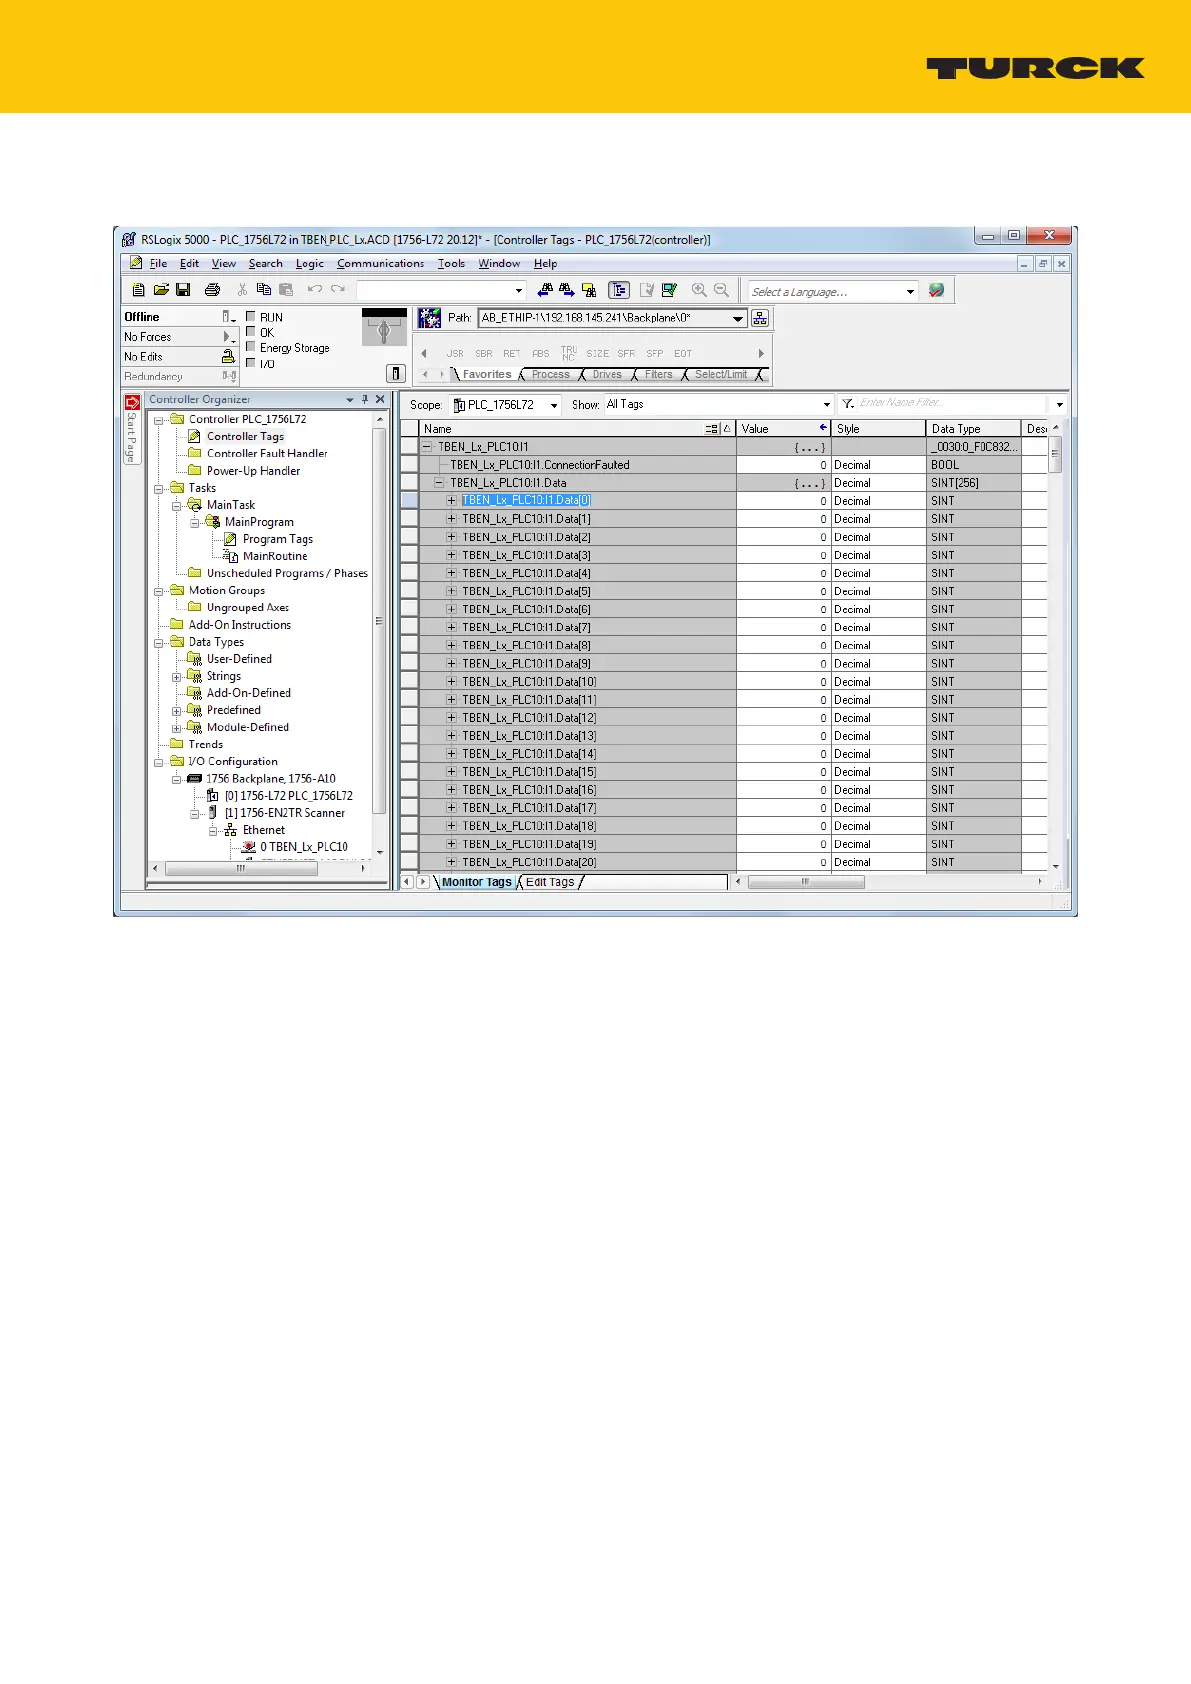Click the Zoom In magnifier icon

coord(699,290)
